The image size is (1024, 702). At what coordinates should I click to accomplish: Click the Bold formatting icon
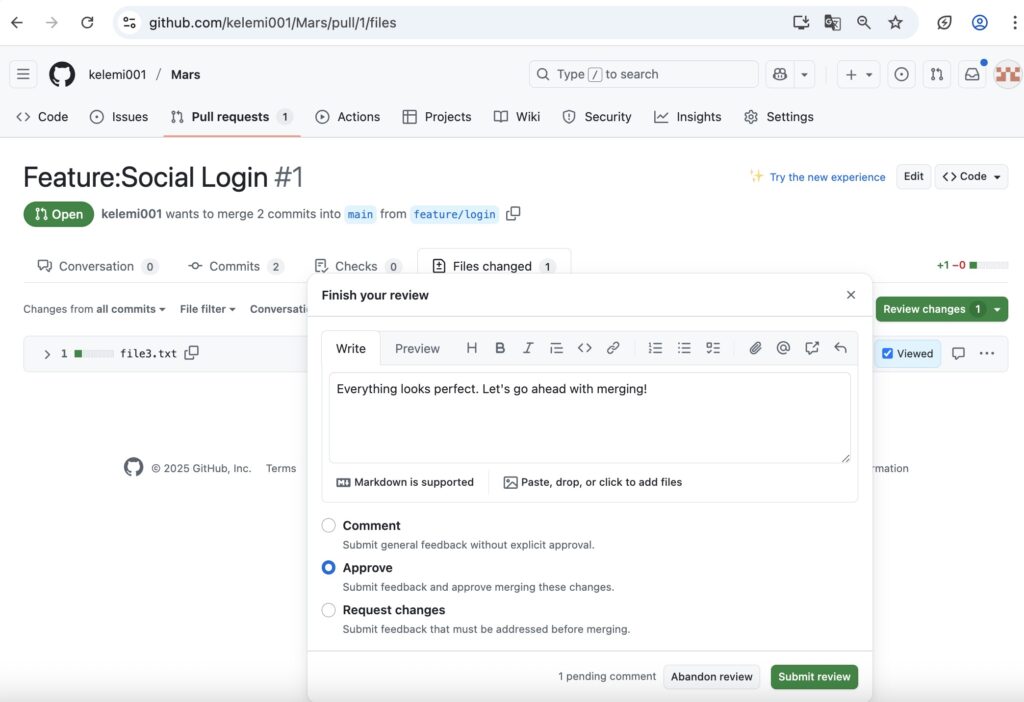tap(500, 348)
